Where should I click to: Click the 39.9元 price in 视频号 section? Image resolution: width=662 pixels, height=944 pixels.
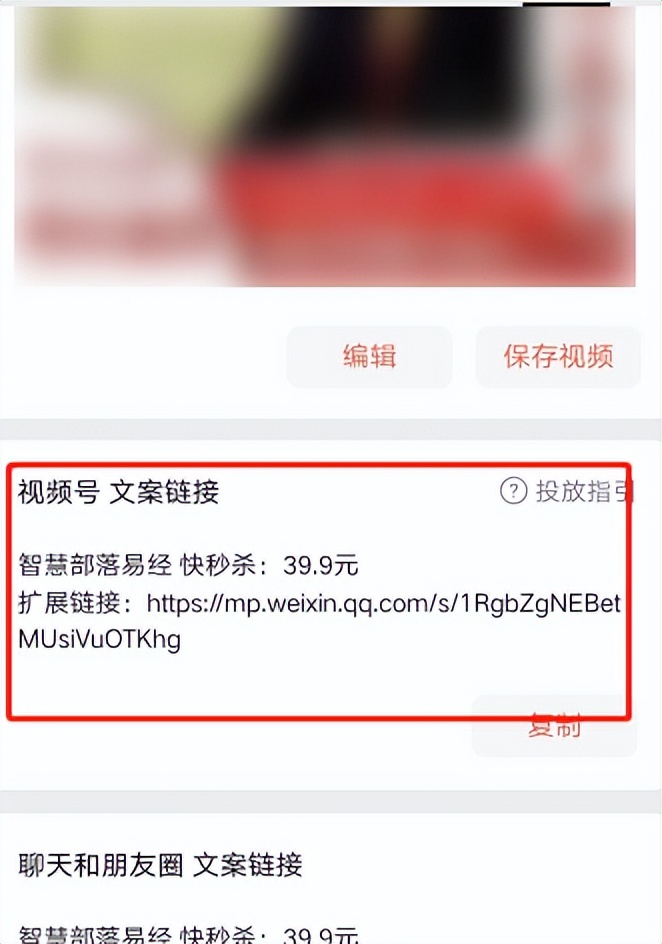[321, 565]
